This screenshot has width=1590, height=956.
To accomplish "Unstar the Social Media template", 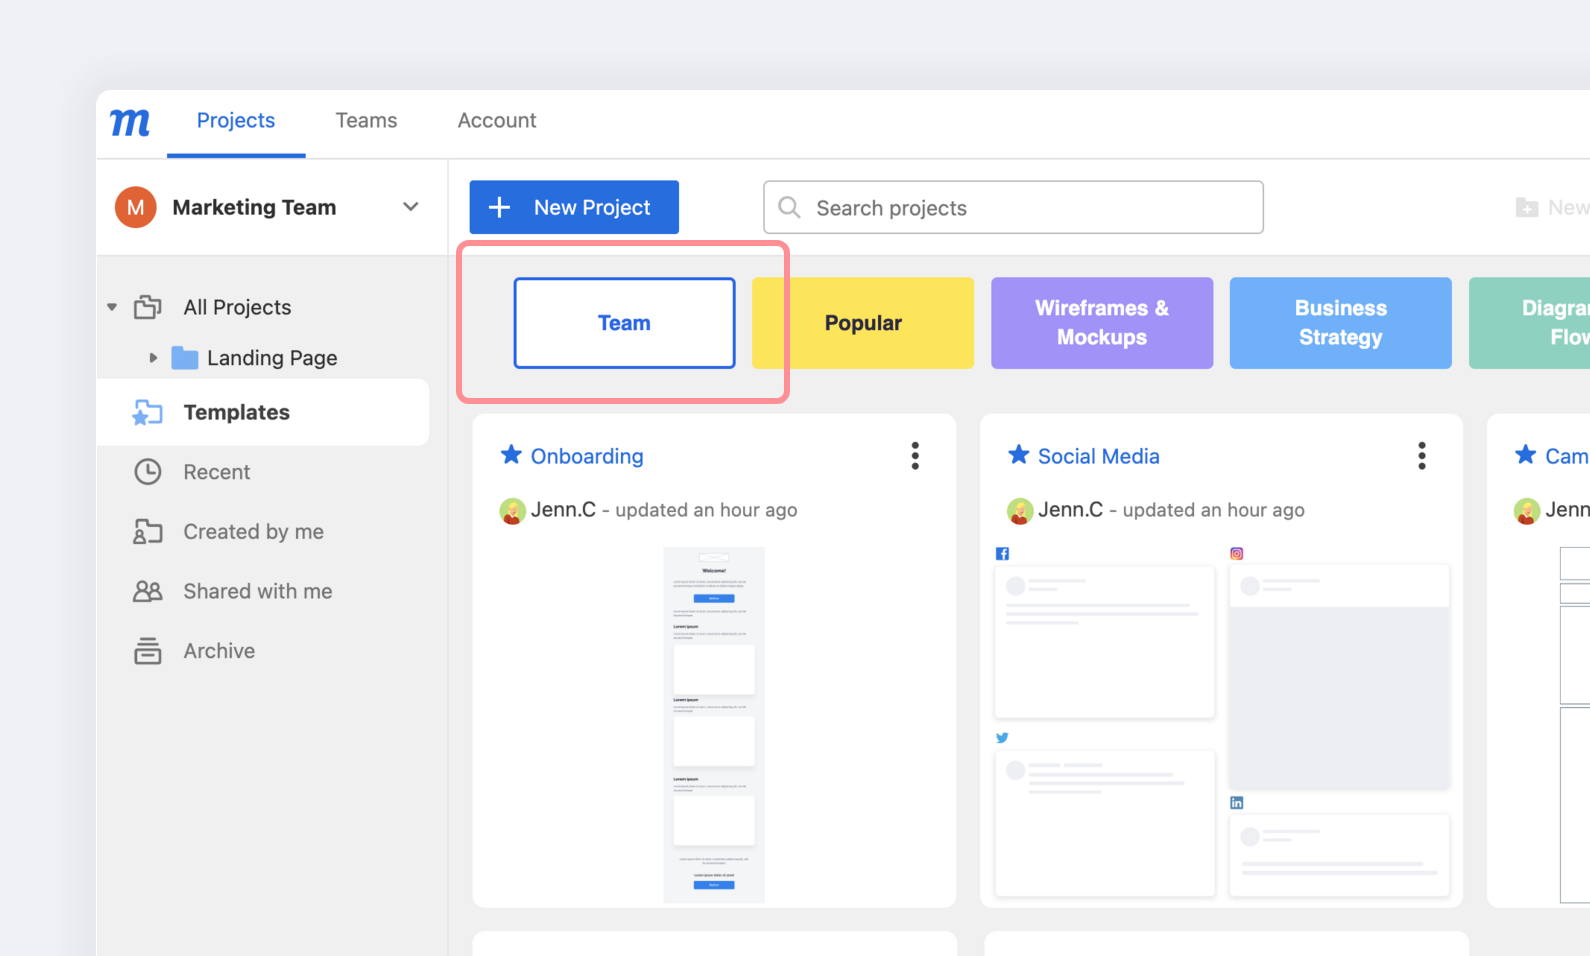I will [x=1018, y=455].
